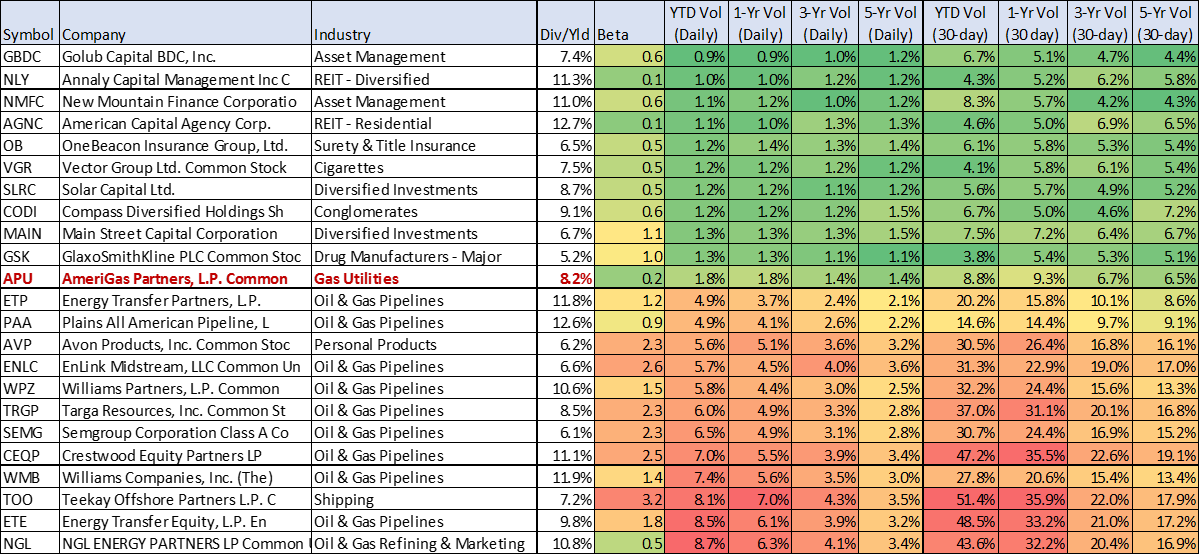Select OneBeacon Insurance Group, Ltd. cell

pyautogui.click(x=185, y=146)
